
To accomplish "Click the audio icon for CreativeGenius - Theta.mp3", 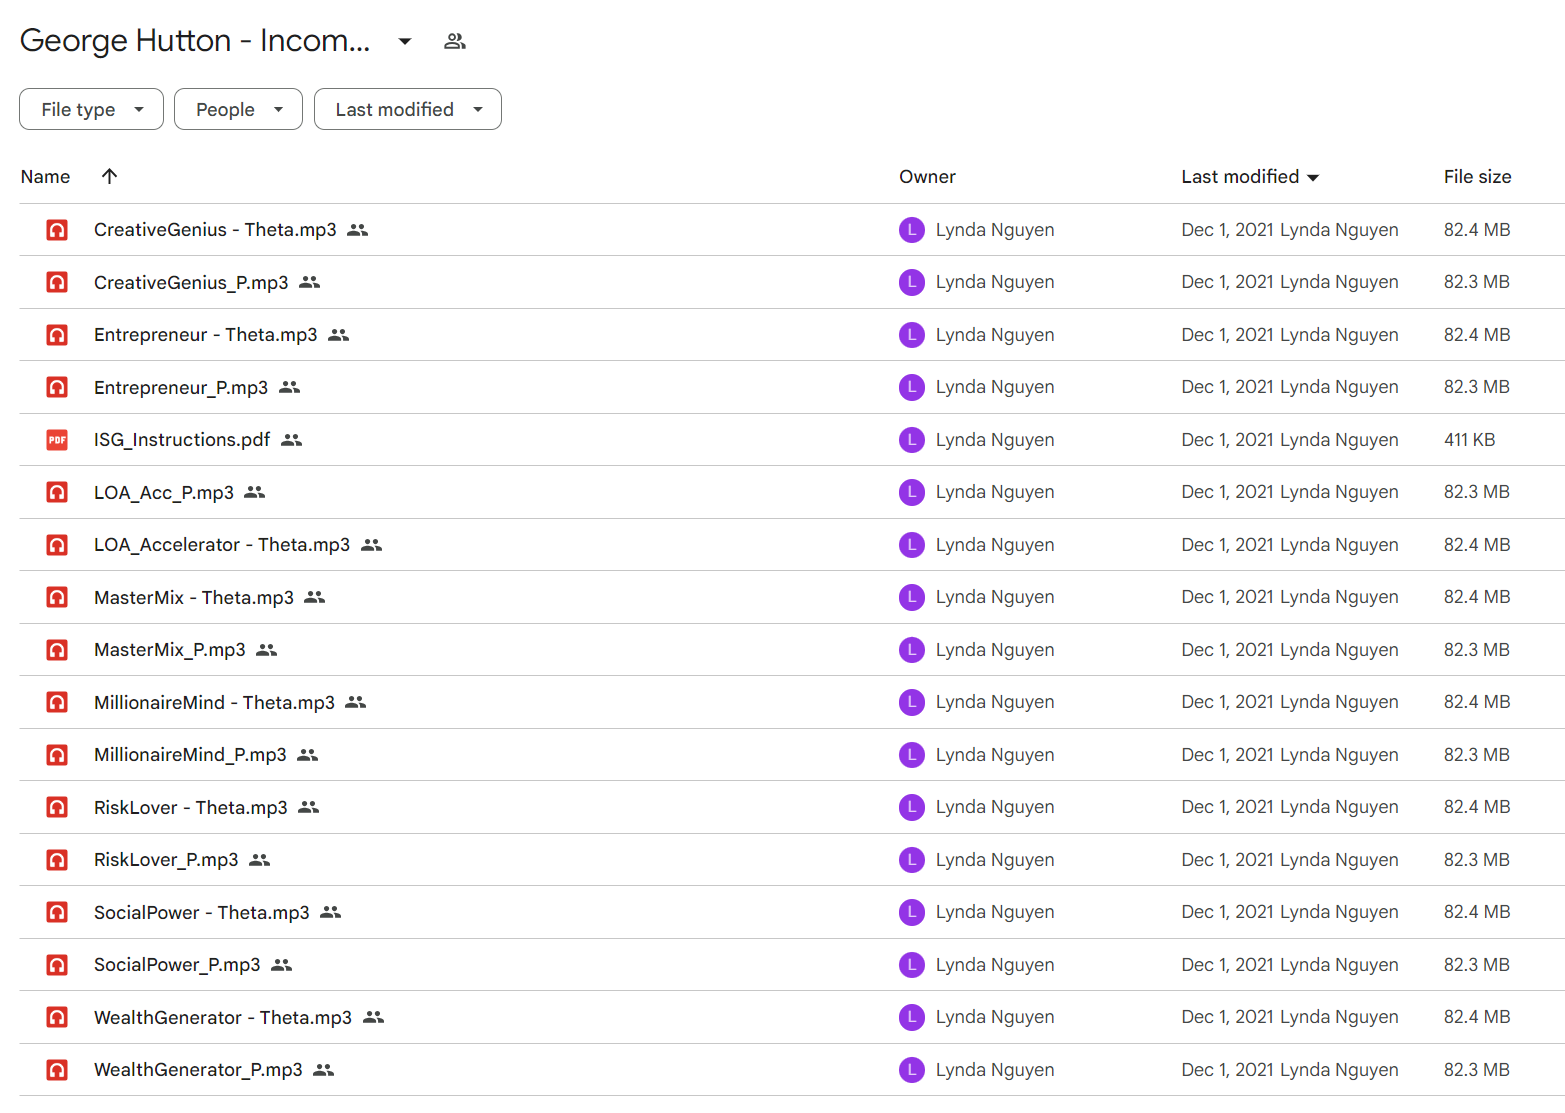I will point(57,230).
